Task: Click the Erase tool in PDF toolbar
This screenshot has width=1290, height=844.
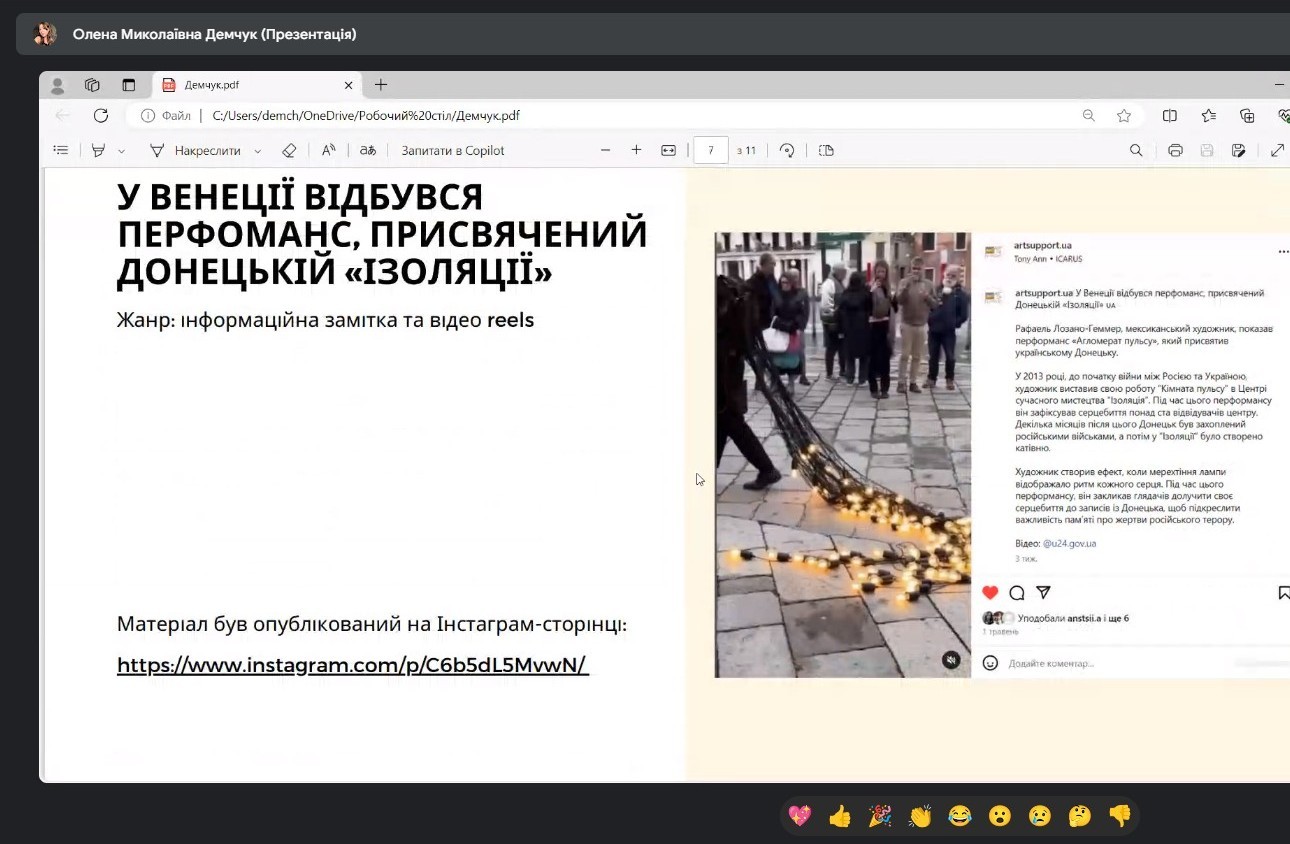Action: (289, 151)
